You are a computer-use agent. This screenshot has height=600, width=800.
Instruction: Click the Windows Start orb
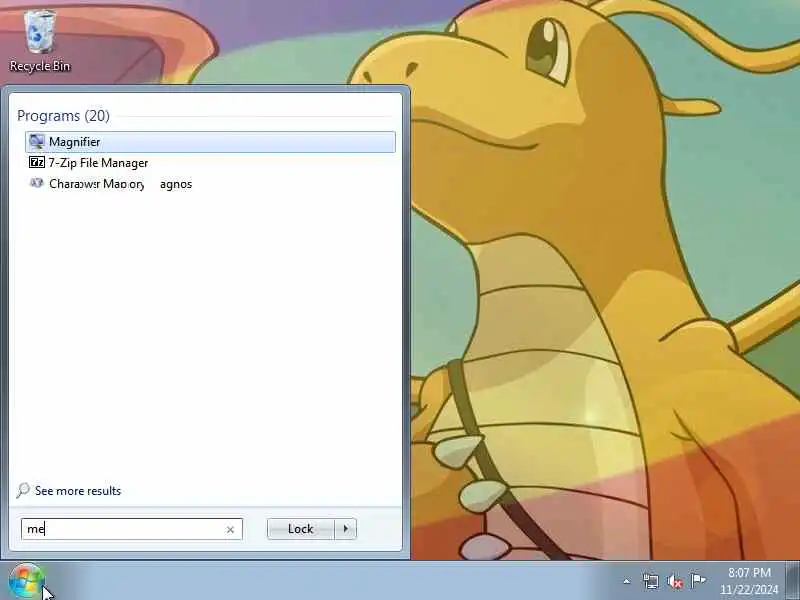26,582
